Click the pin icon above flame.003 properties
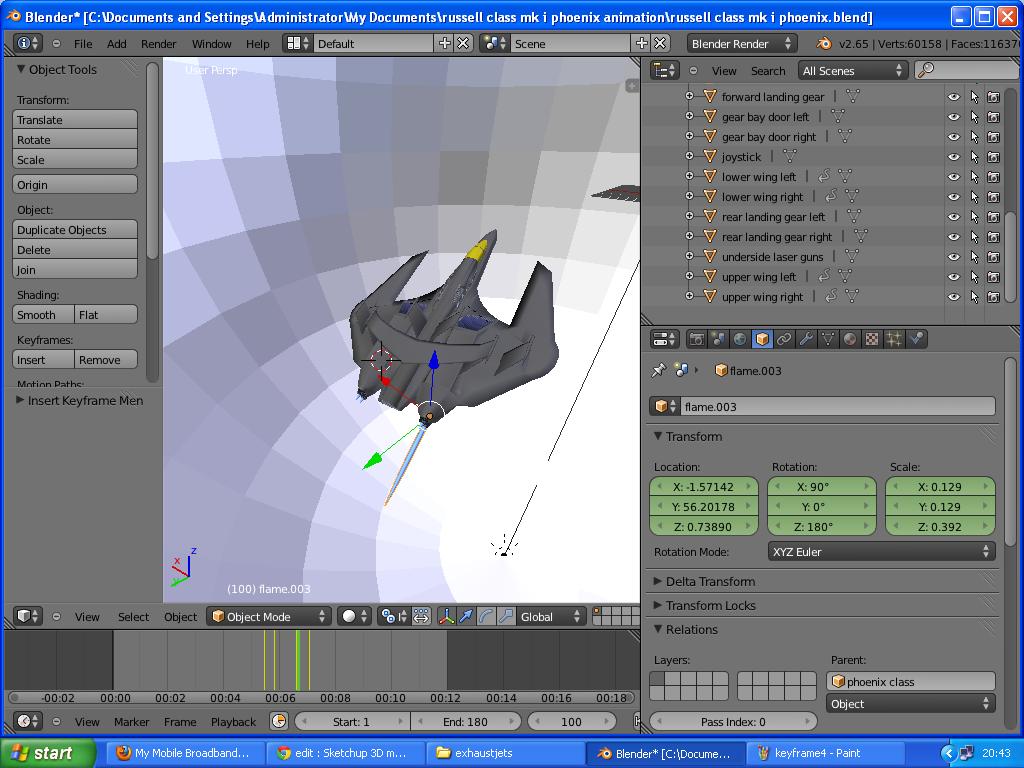1024x768 pixels. (659, 370)
